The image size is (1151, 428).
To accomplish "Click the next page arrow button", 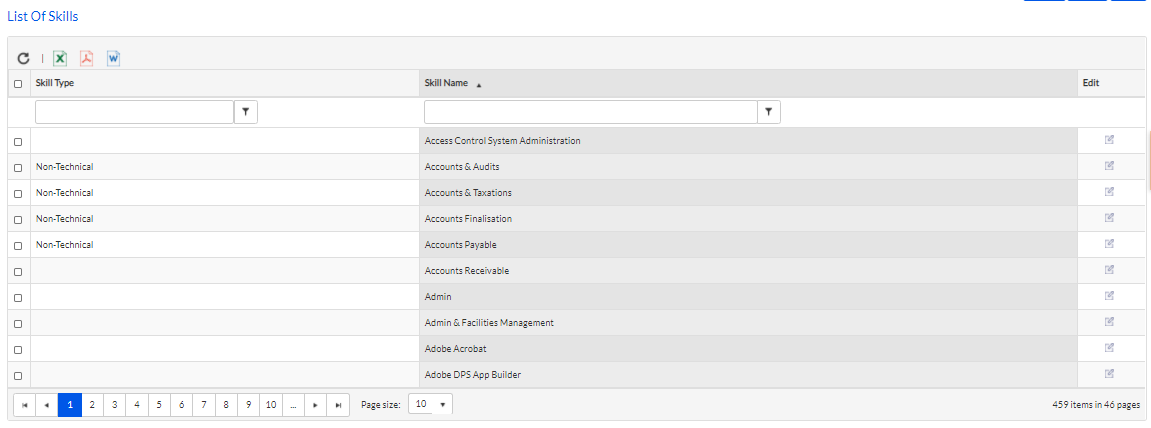I will 316,405.
